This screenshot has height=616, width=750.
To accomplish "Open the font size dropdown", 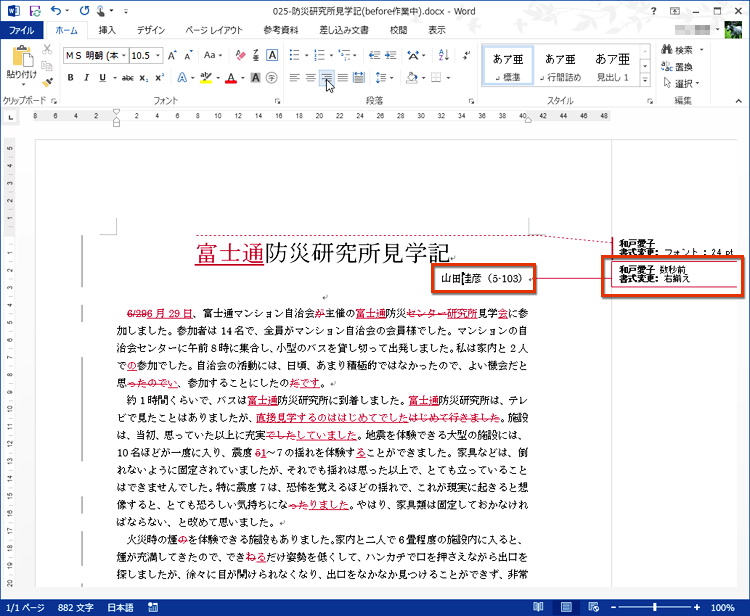I will [157, 55].
